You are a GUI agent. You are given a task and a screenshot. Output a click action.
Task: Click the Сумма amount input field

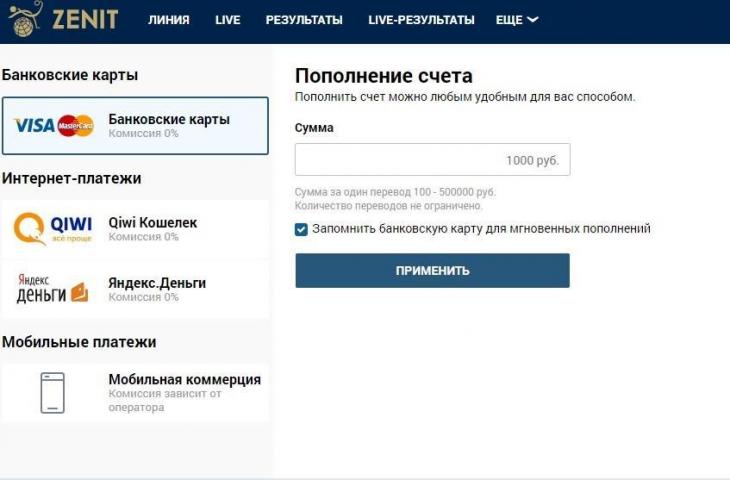point(432,160)
